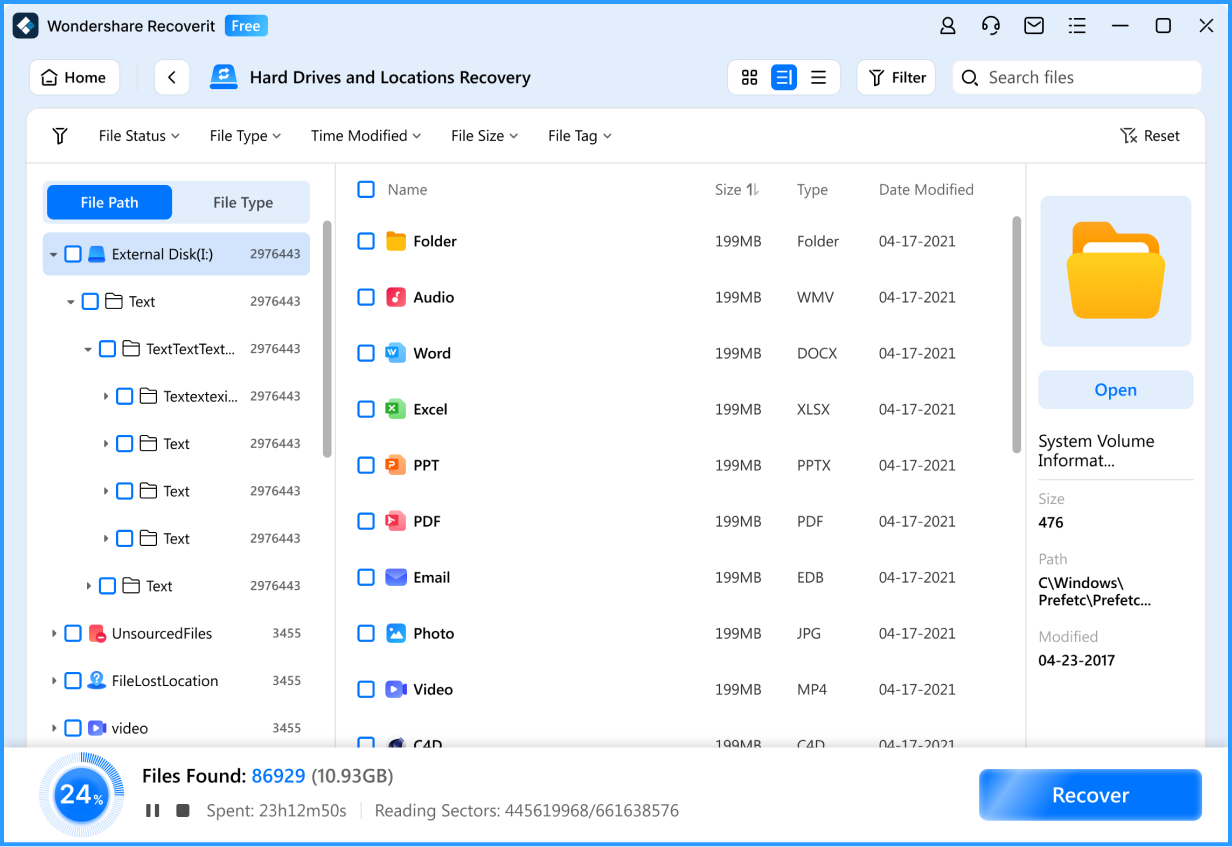Viewport: 1232px width, 847px height.
Task: Click the Audio file icon
Action: tap(396, 297)
